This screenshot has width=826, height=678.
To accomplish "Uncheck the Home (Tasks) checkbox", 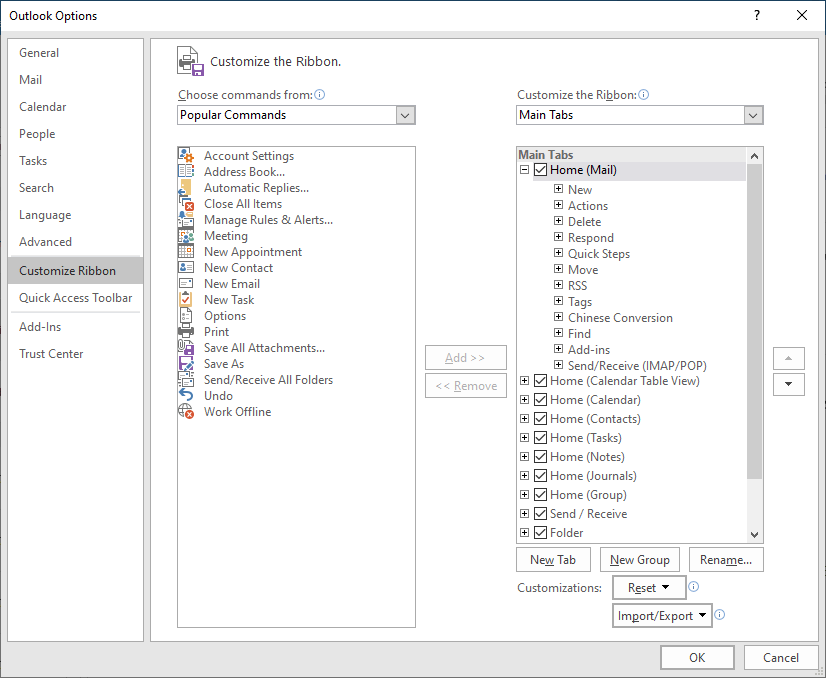I will 540,438.
